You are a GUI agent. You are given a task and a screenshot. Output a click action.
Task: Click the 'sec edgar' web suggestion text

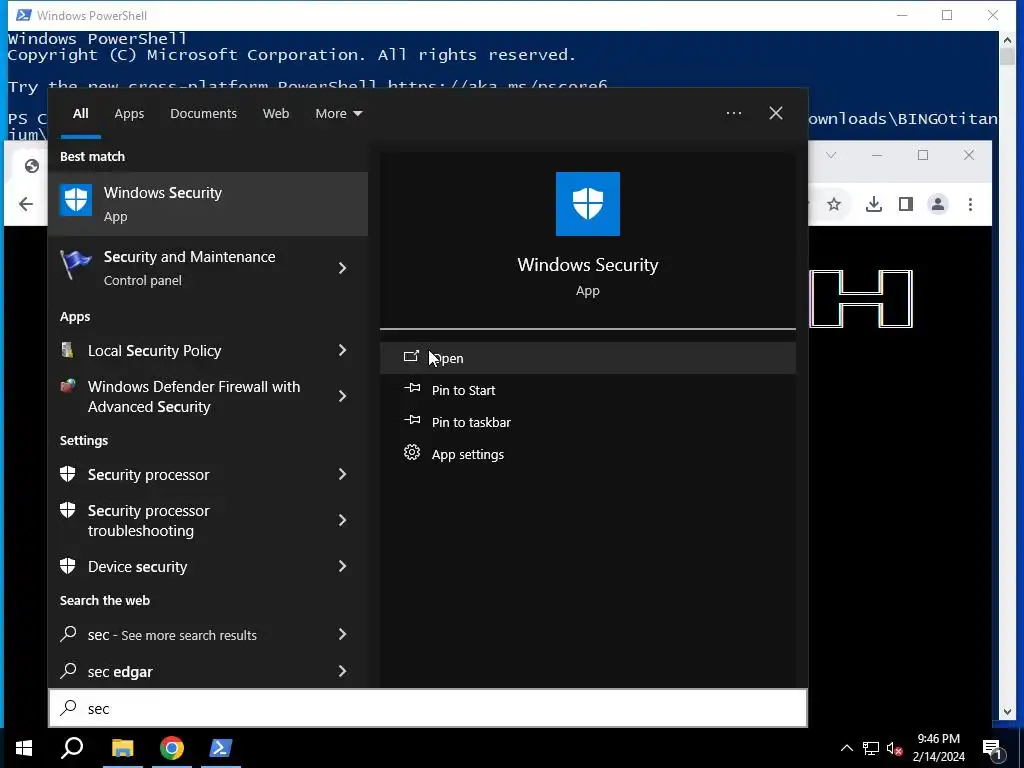point(120,671)
